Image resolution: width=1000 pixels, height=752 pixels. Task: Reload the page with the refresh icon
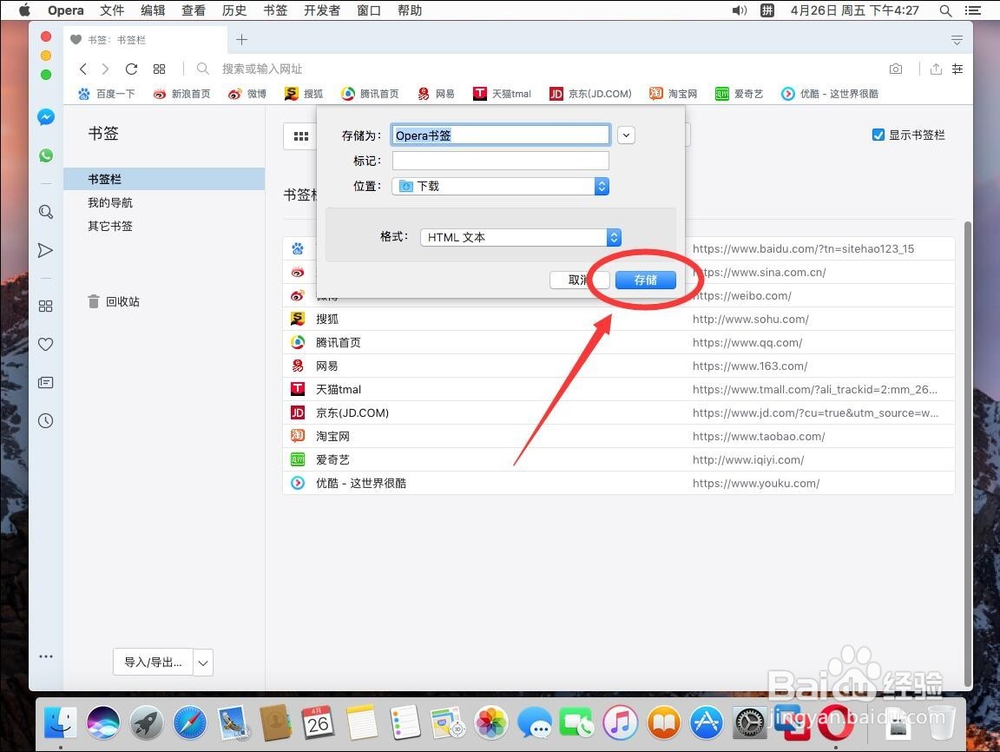click(131, 69)
